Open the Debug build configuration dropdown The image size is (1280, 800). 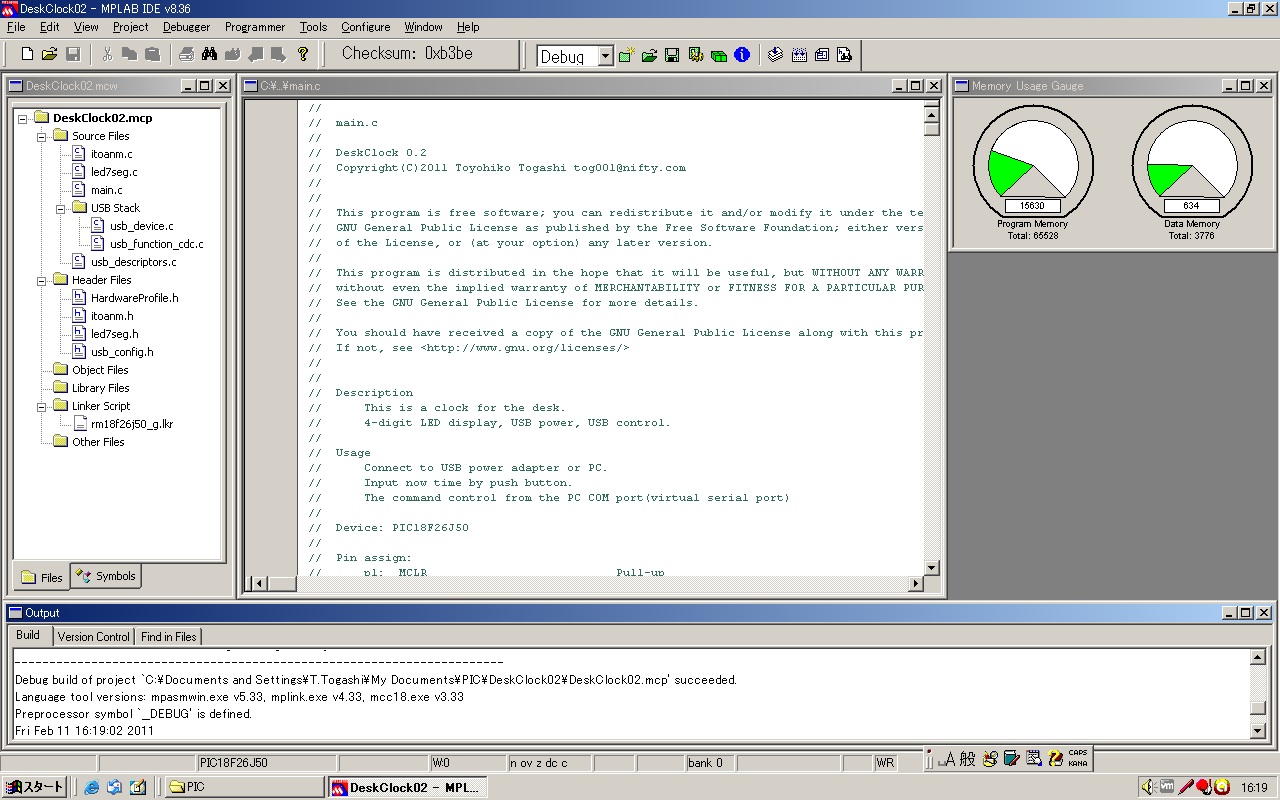pyautogui.click(x=605, y=56)
